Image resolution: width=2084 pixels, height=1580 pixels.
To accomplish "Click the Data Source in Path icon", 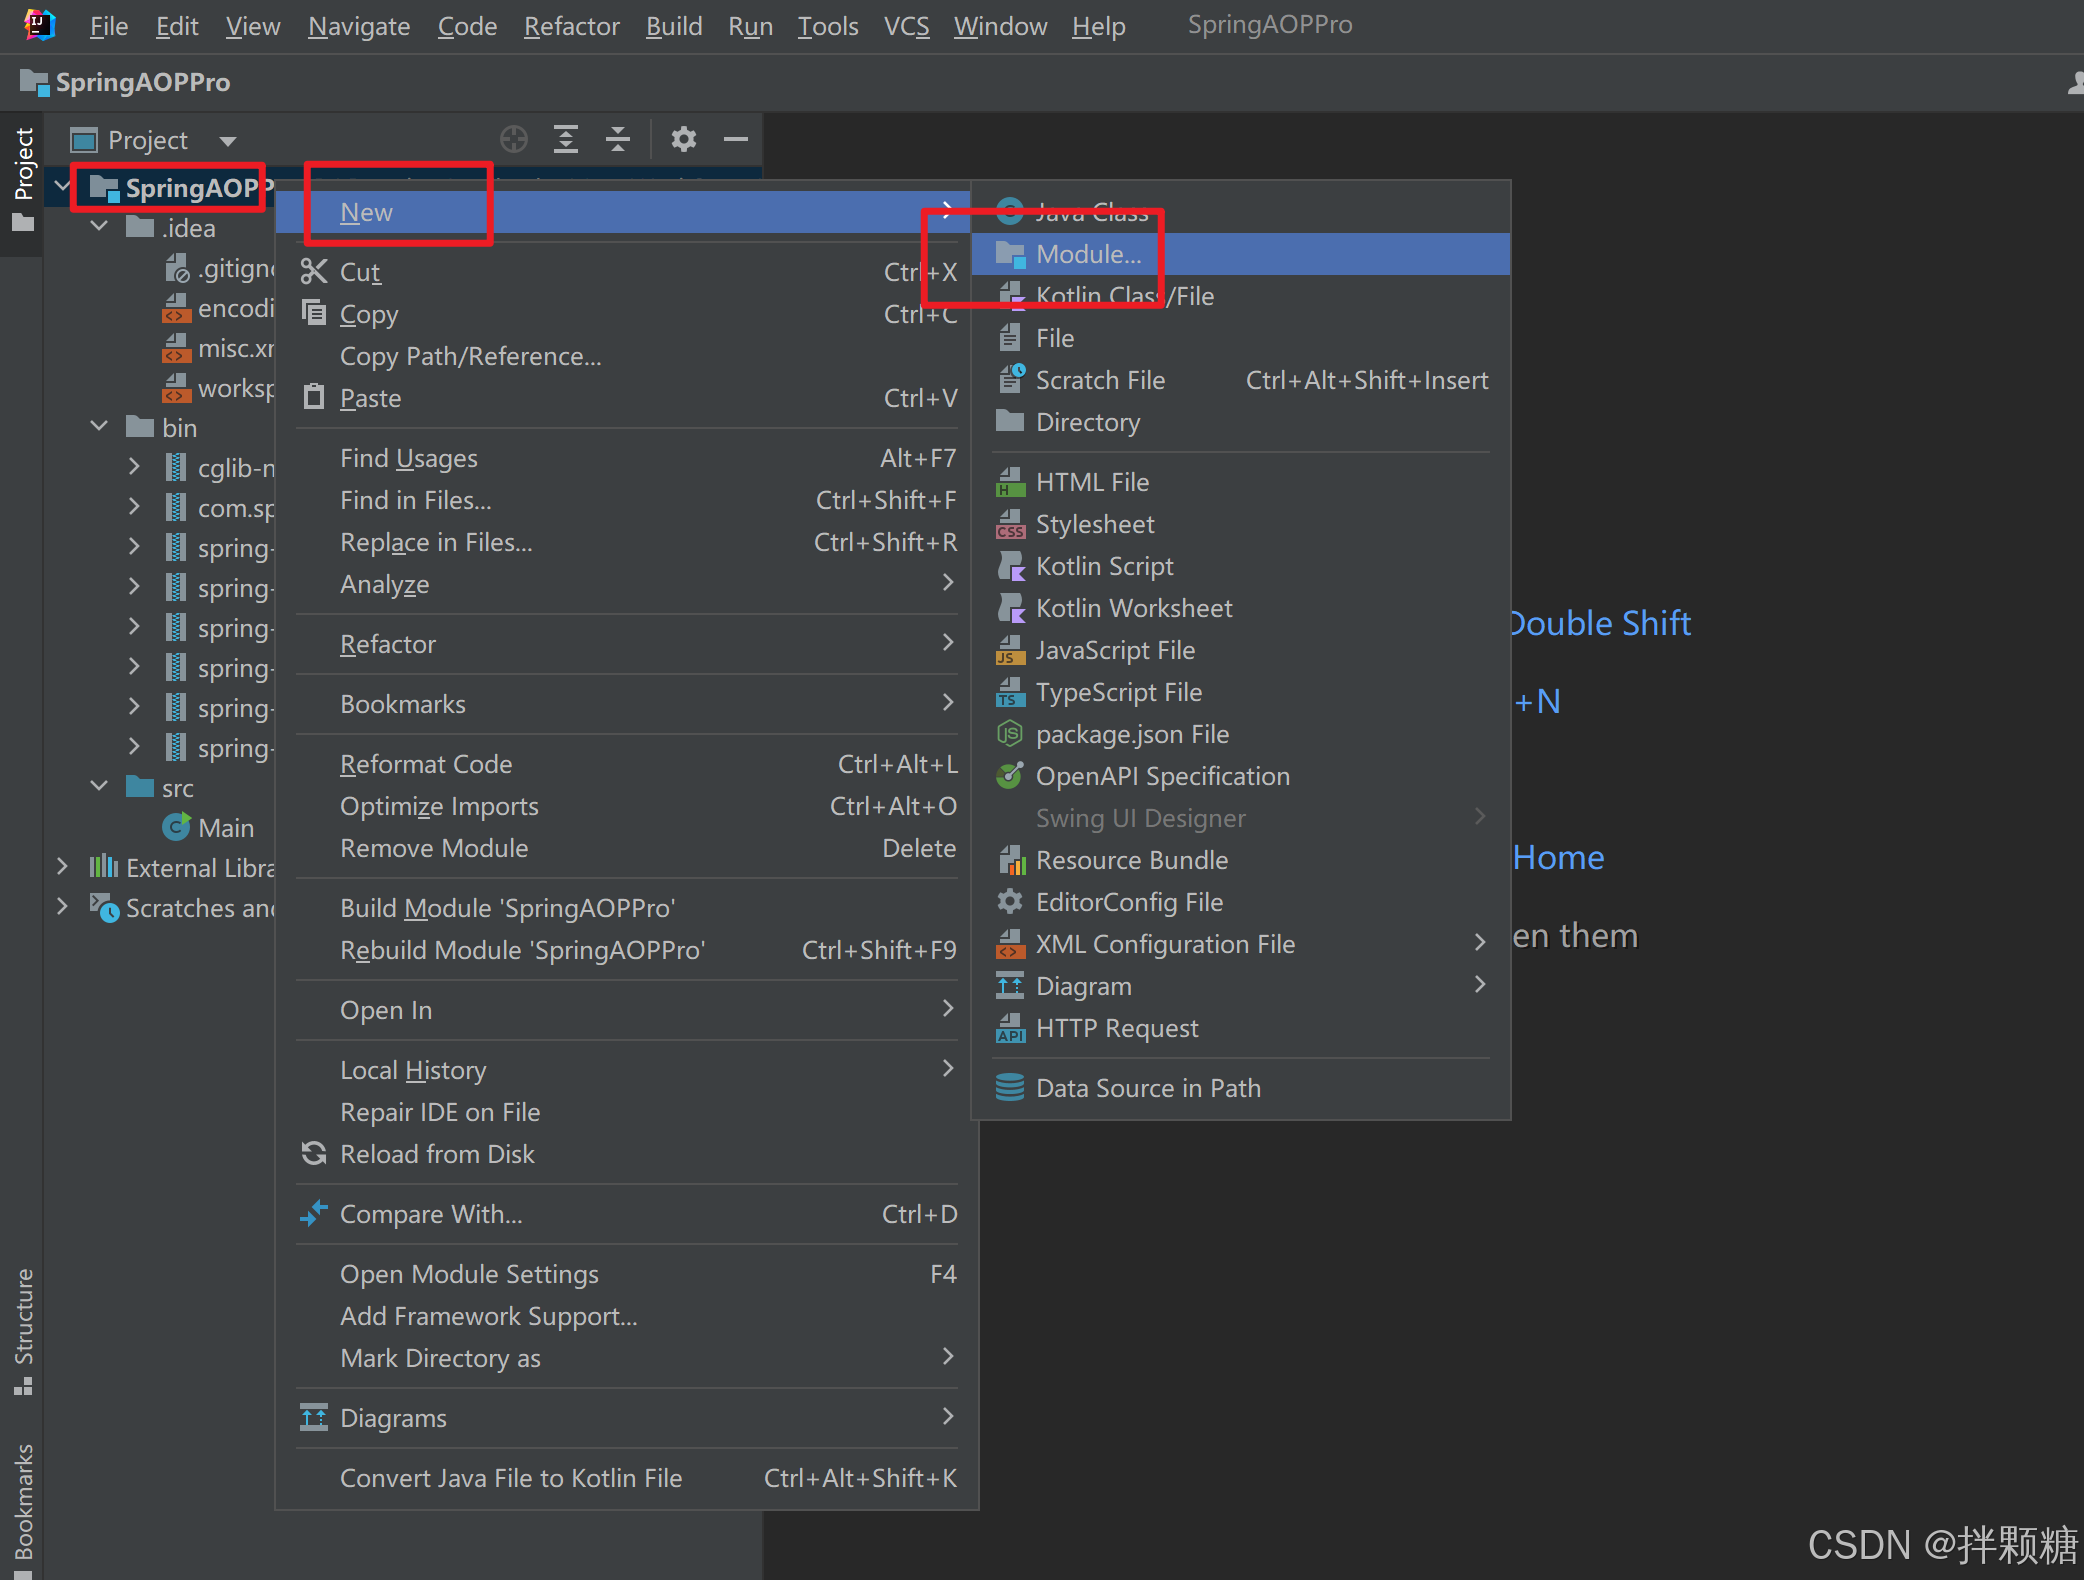I will coord(1010,1088).
